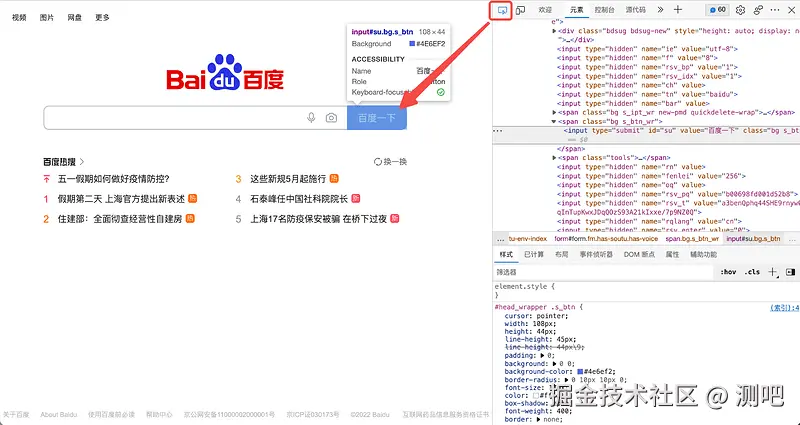The height and width of the screenshot is (425, 800).
Task: Switch to the 欢迎 tab
Action: [545, 10]
